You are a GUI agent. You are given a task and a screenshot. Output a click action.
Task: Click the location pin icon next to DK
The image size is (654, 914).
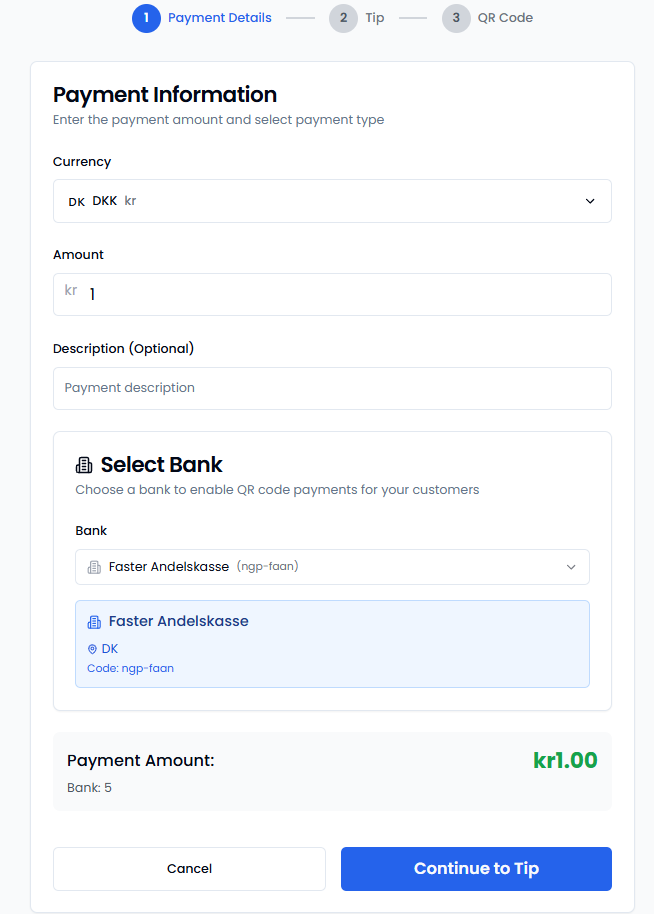tap(92, 648)
